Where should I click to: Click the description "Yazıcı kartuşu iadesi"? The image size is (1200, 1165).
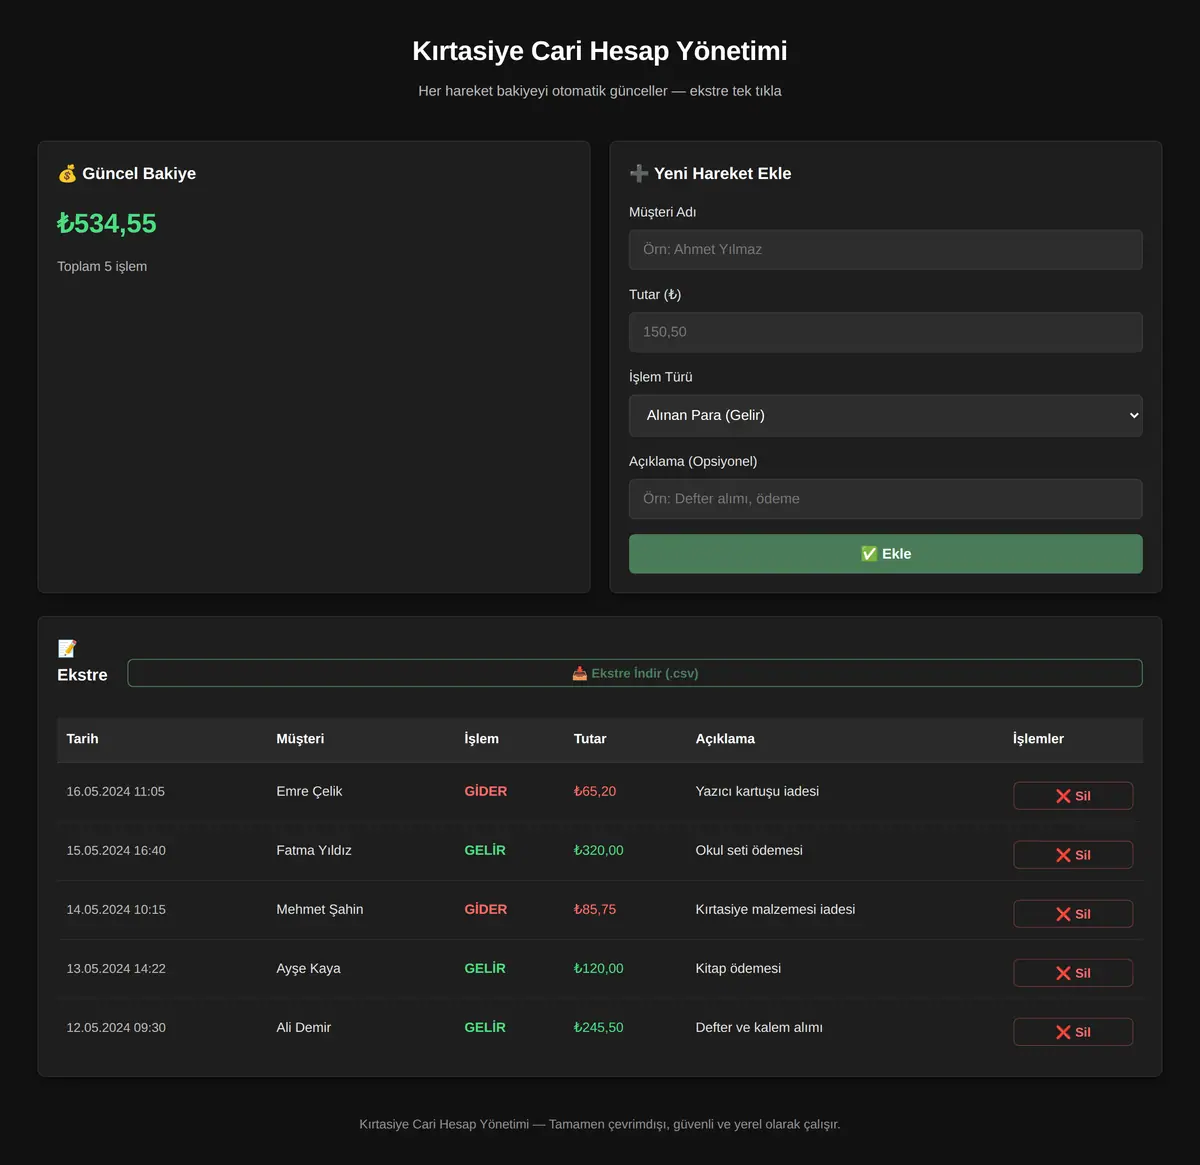[x=757, y=792]
